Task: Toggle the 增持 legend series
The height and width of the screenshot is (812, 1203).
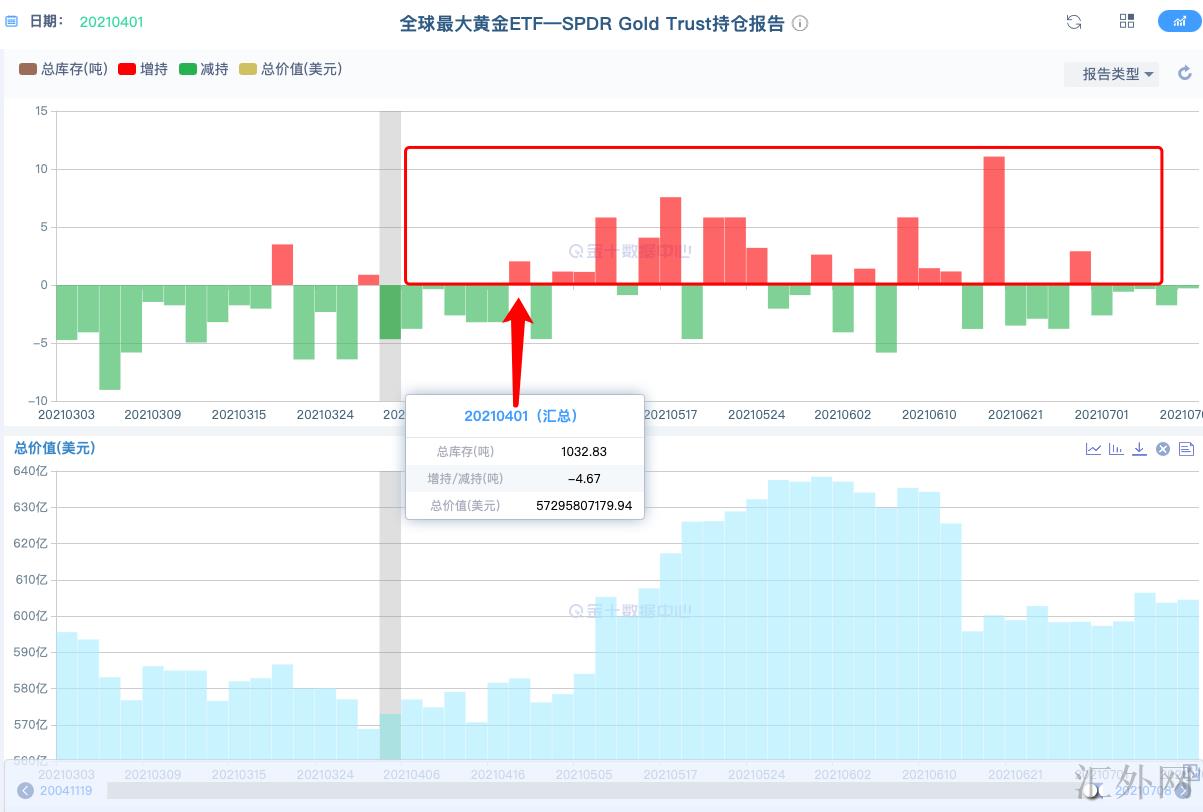Action: tap(143, 69)
